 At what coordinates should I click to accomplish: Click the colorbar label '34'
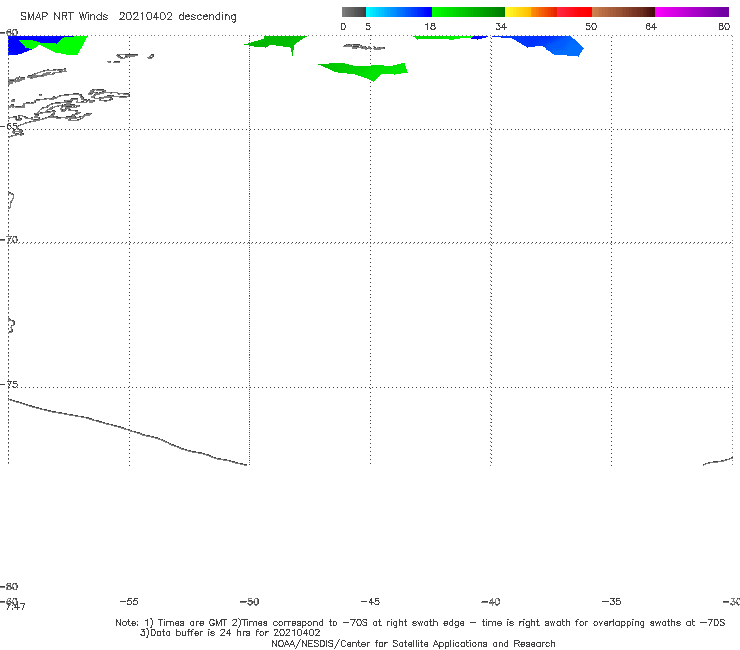point(501,27)
